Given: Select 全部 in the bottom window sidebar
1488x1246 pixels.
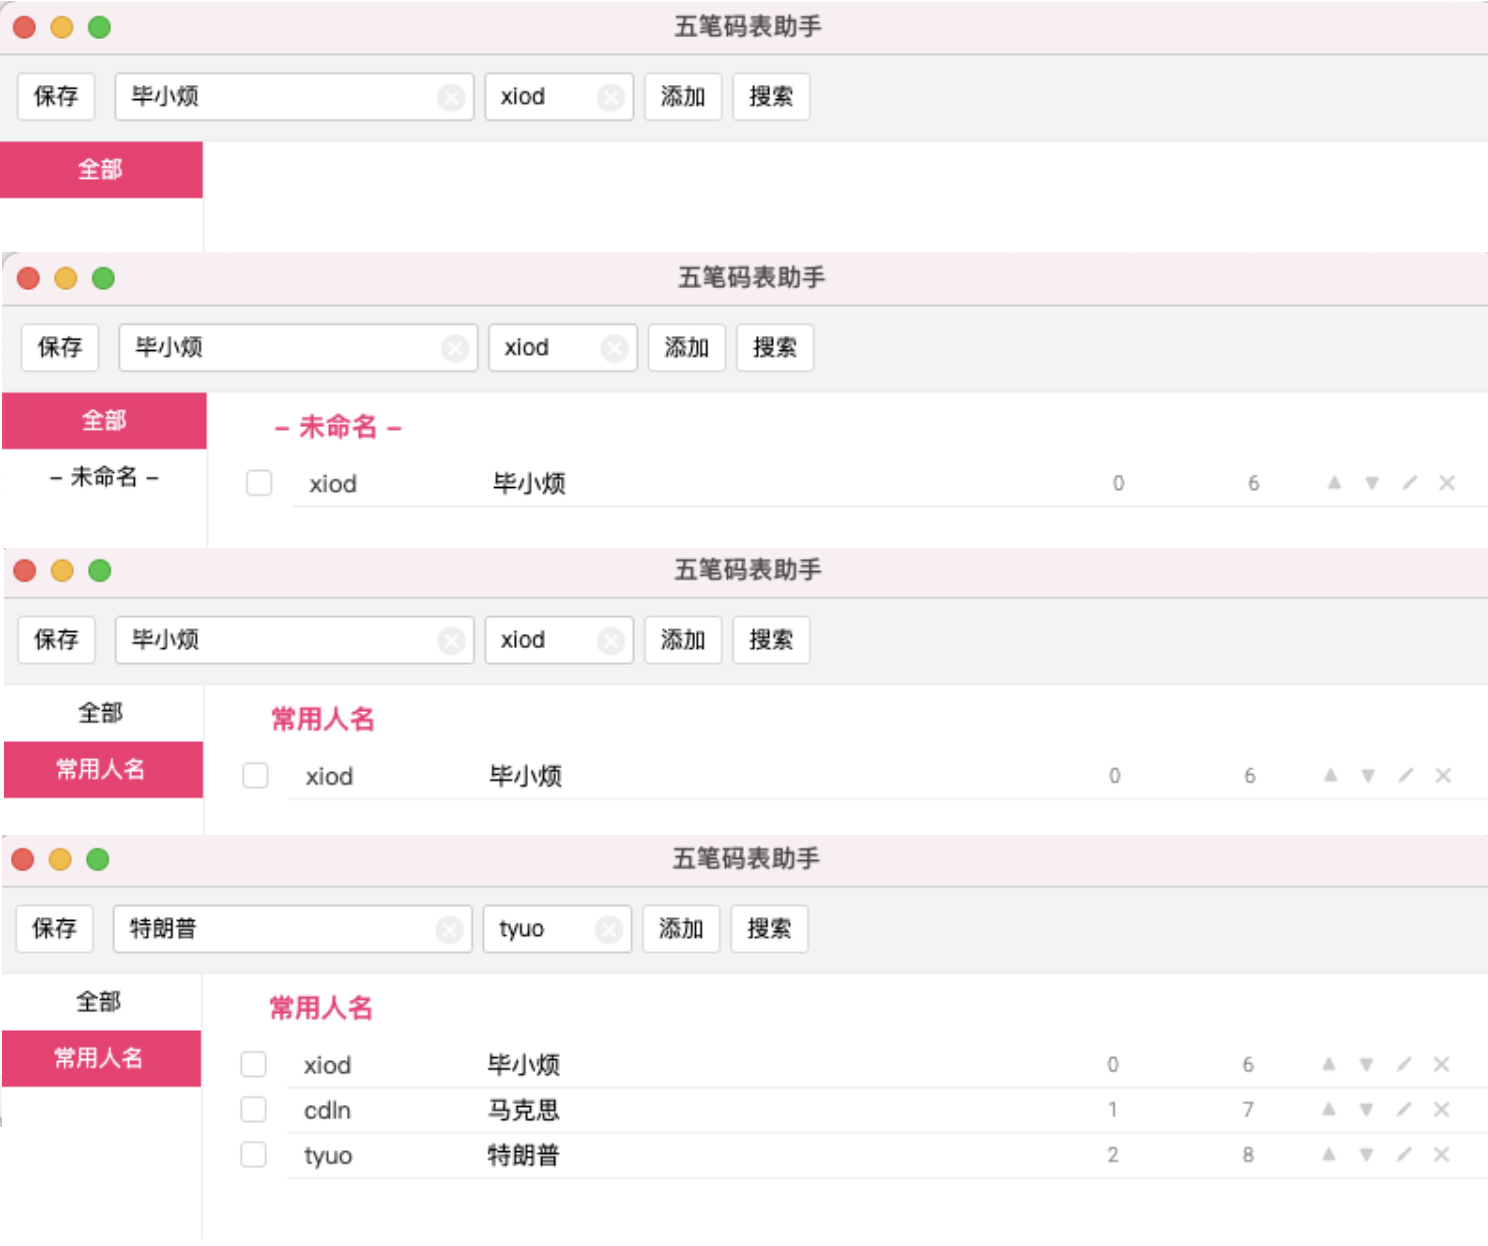Looking at the screenshot, I should click(99, 1002).
